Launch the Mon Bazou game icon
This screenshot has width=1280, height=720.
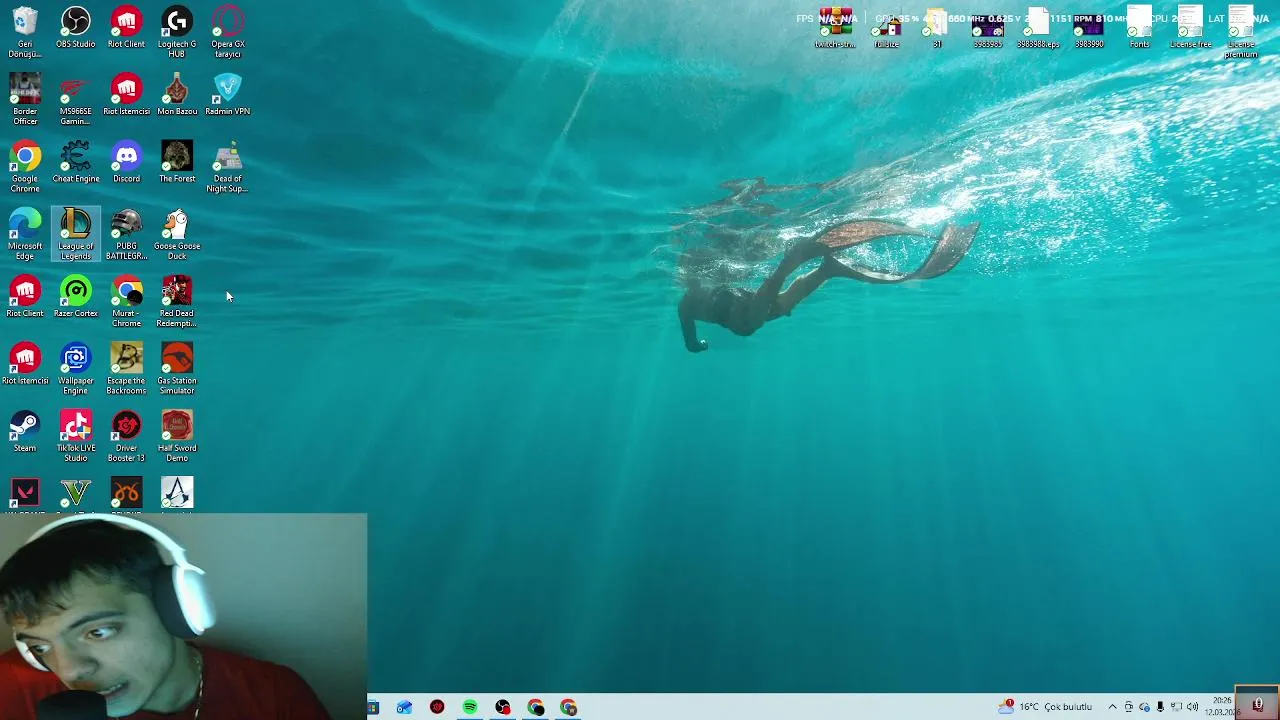[177, 95]
